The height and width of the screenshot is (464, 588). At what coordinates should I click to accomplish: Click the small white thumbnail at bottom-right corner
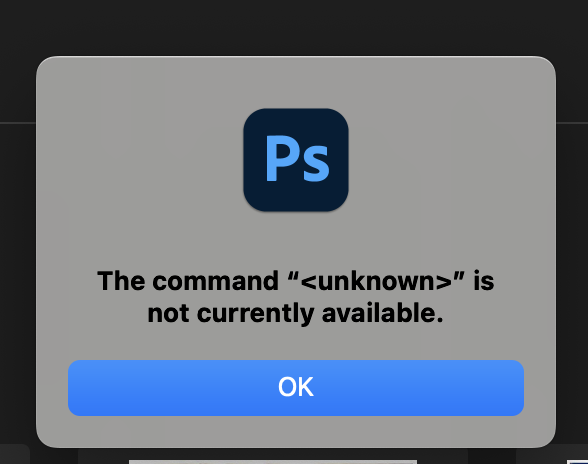coord(578,462)
